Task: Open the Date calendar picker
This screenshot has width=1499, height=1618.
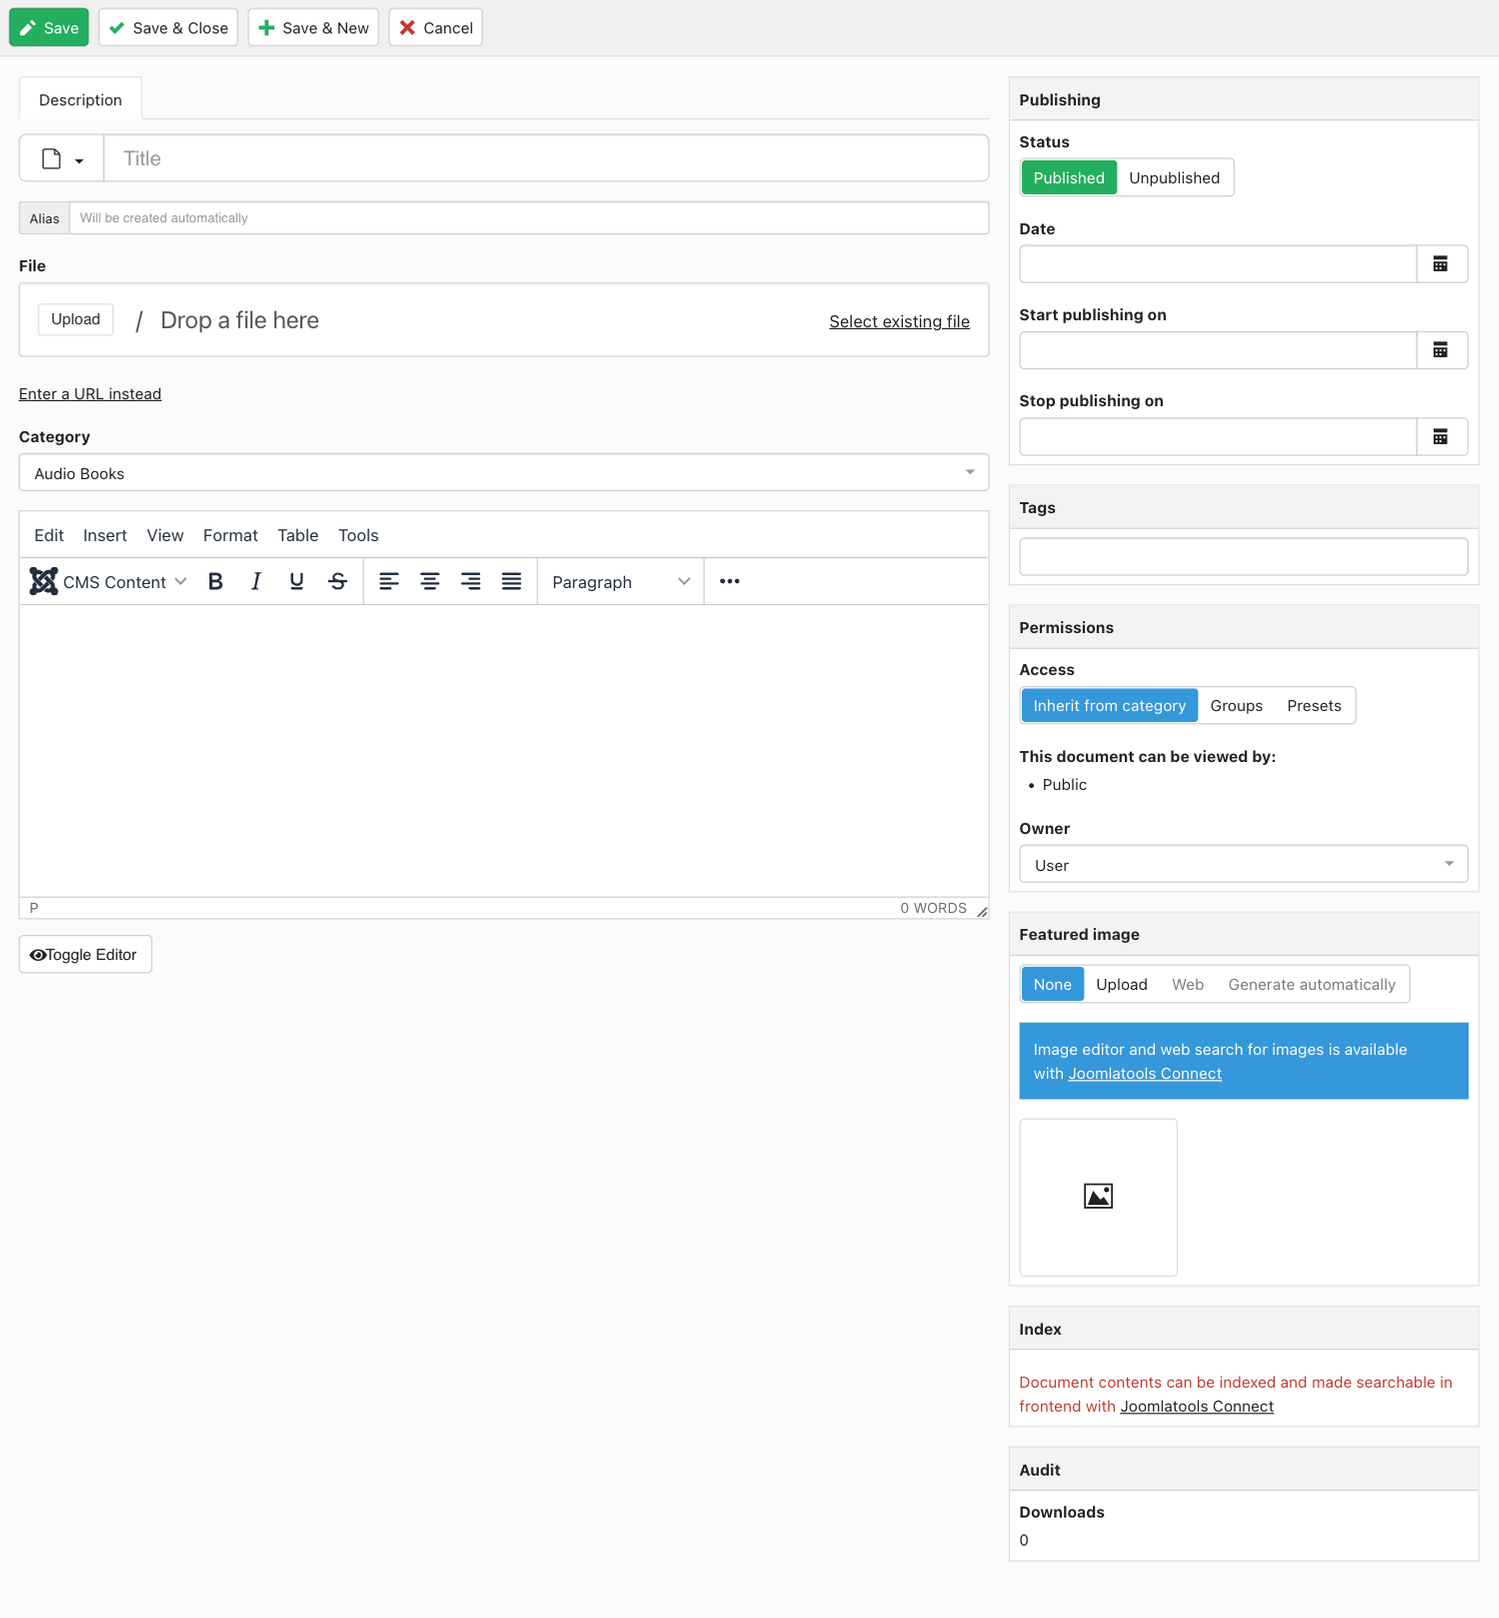Action: pyautogui.click(x=1441, y=264)
